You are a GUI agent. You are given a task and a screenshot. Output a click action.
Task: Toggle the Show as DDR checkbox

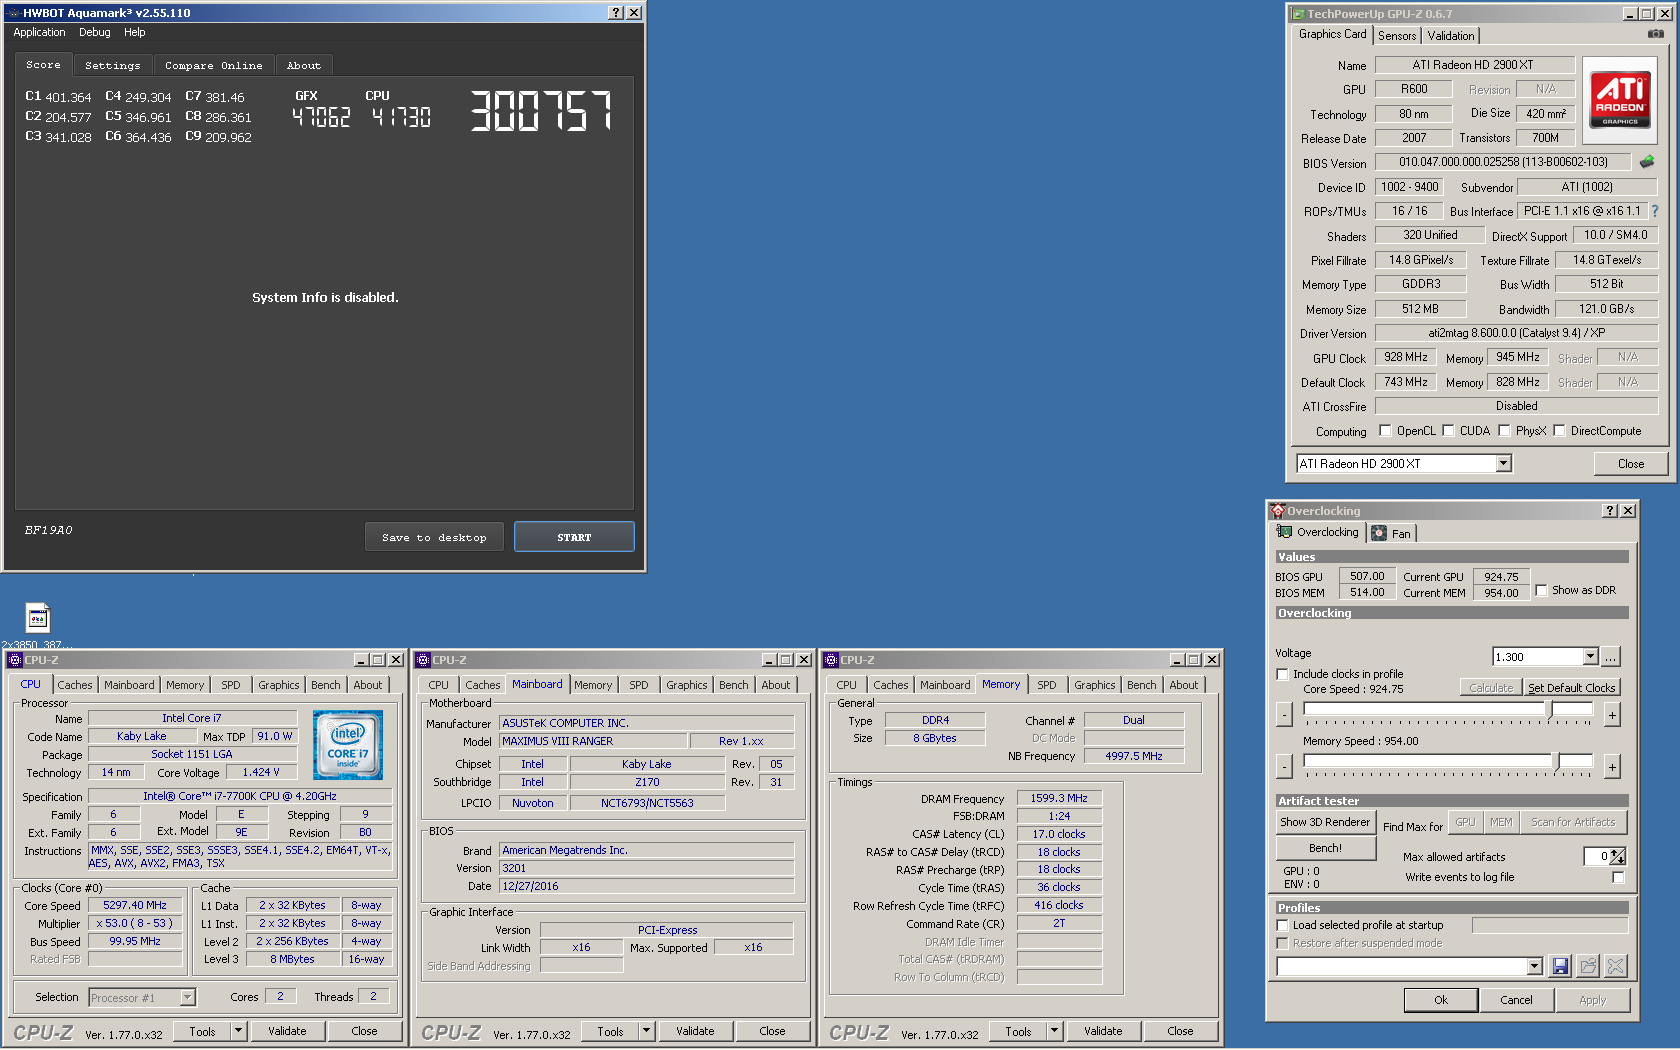[x=1541, y=590]
